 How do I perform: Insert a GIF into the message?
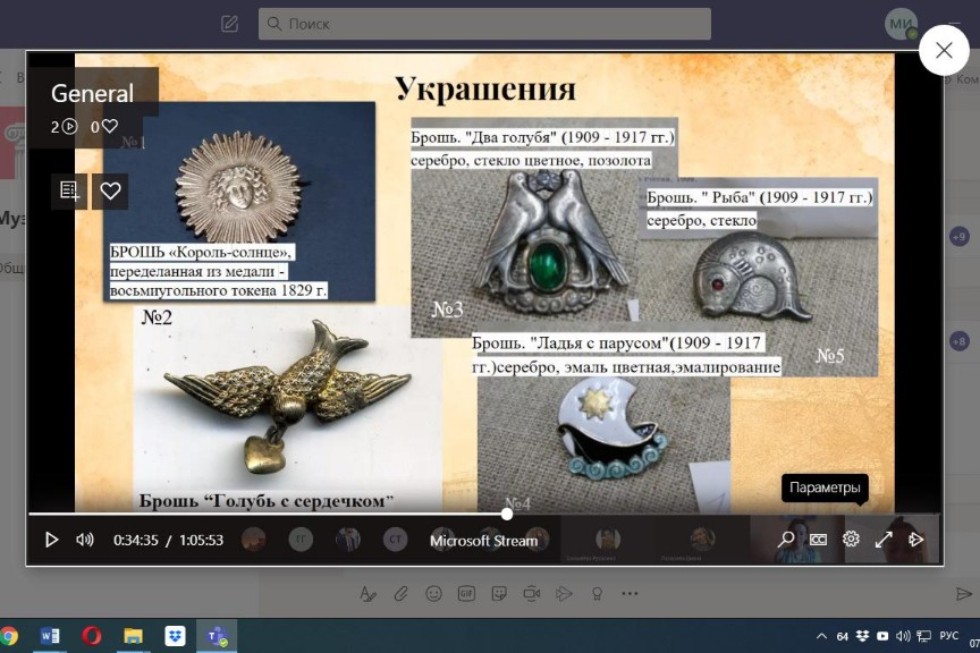pos(465,593)
